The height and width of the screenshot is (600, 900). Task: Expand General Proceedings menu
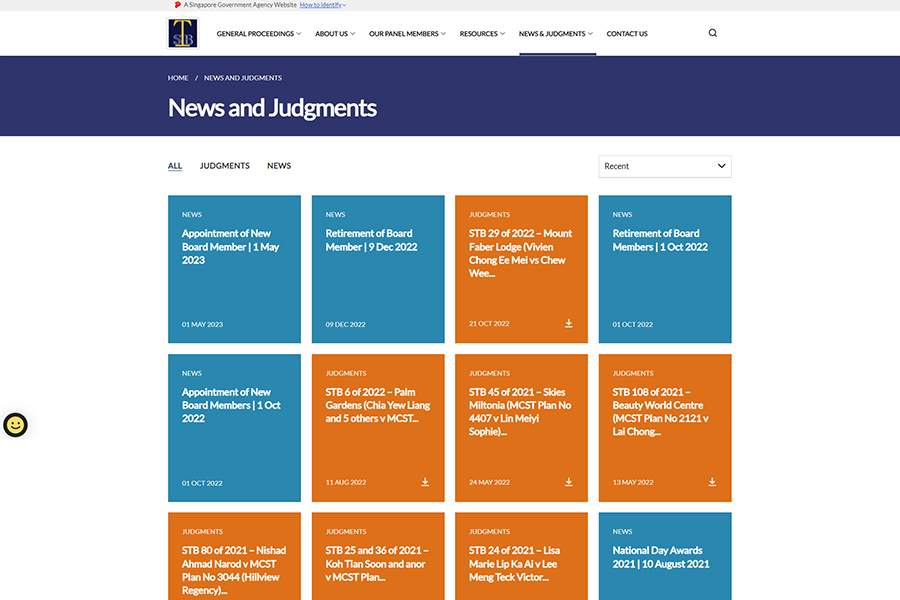(x=258, y=34)
